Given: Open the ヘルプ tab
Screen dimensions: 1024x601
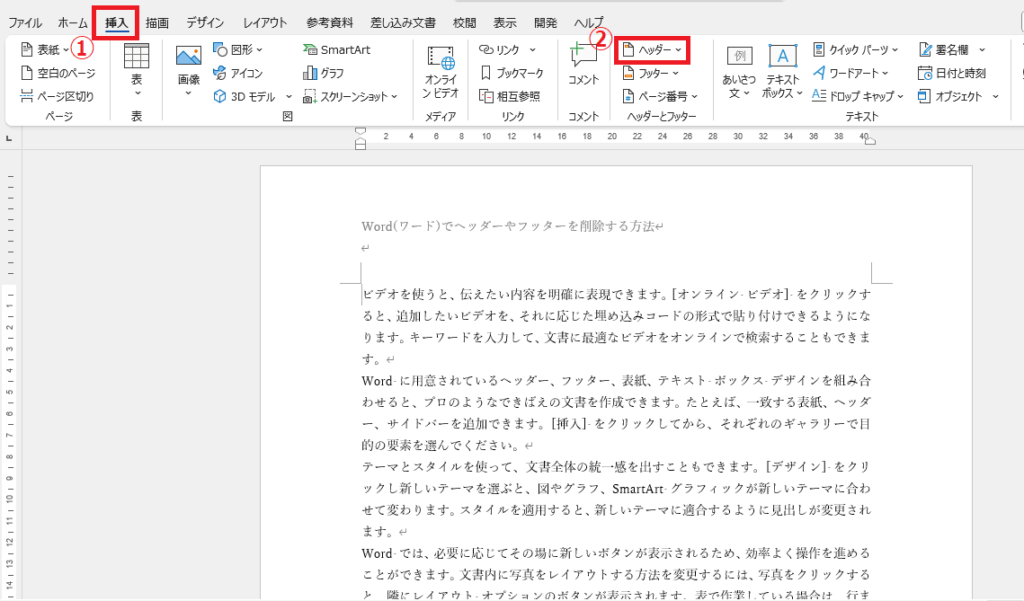Looking at the screenshot, I should (x=588, y=23).
